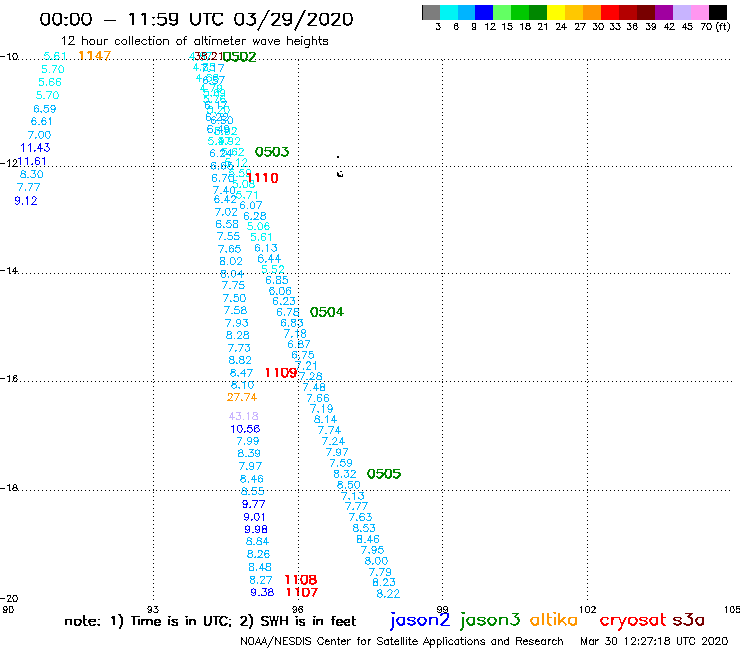Select the cryosat legend label
The width and height of the screenshot is (740, 650).
click(x=633, y=620)
